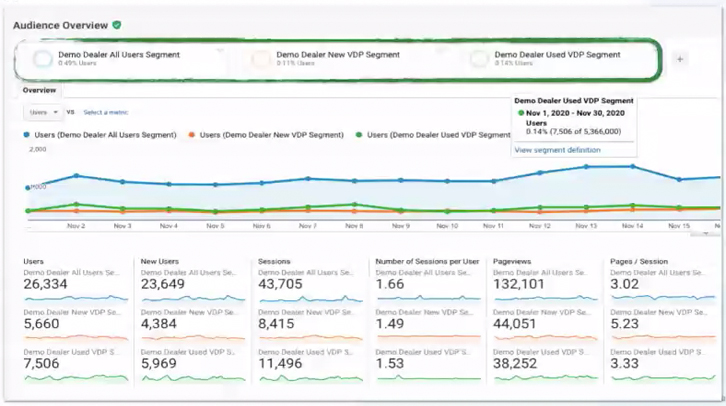Click the Sessions value 43,705
The height and width of the screenshot is (406, 726).
[x=280, y=284]
